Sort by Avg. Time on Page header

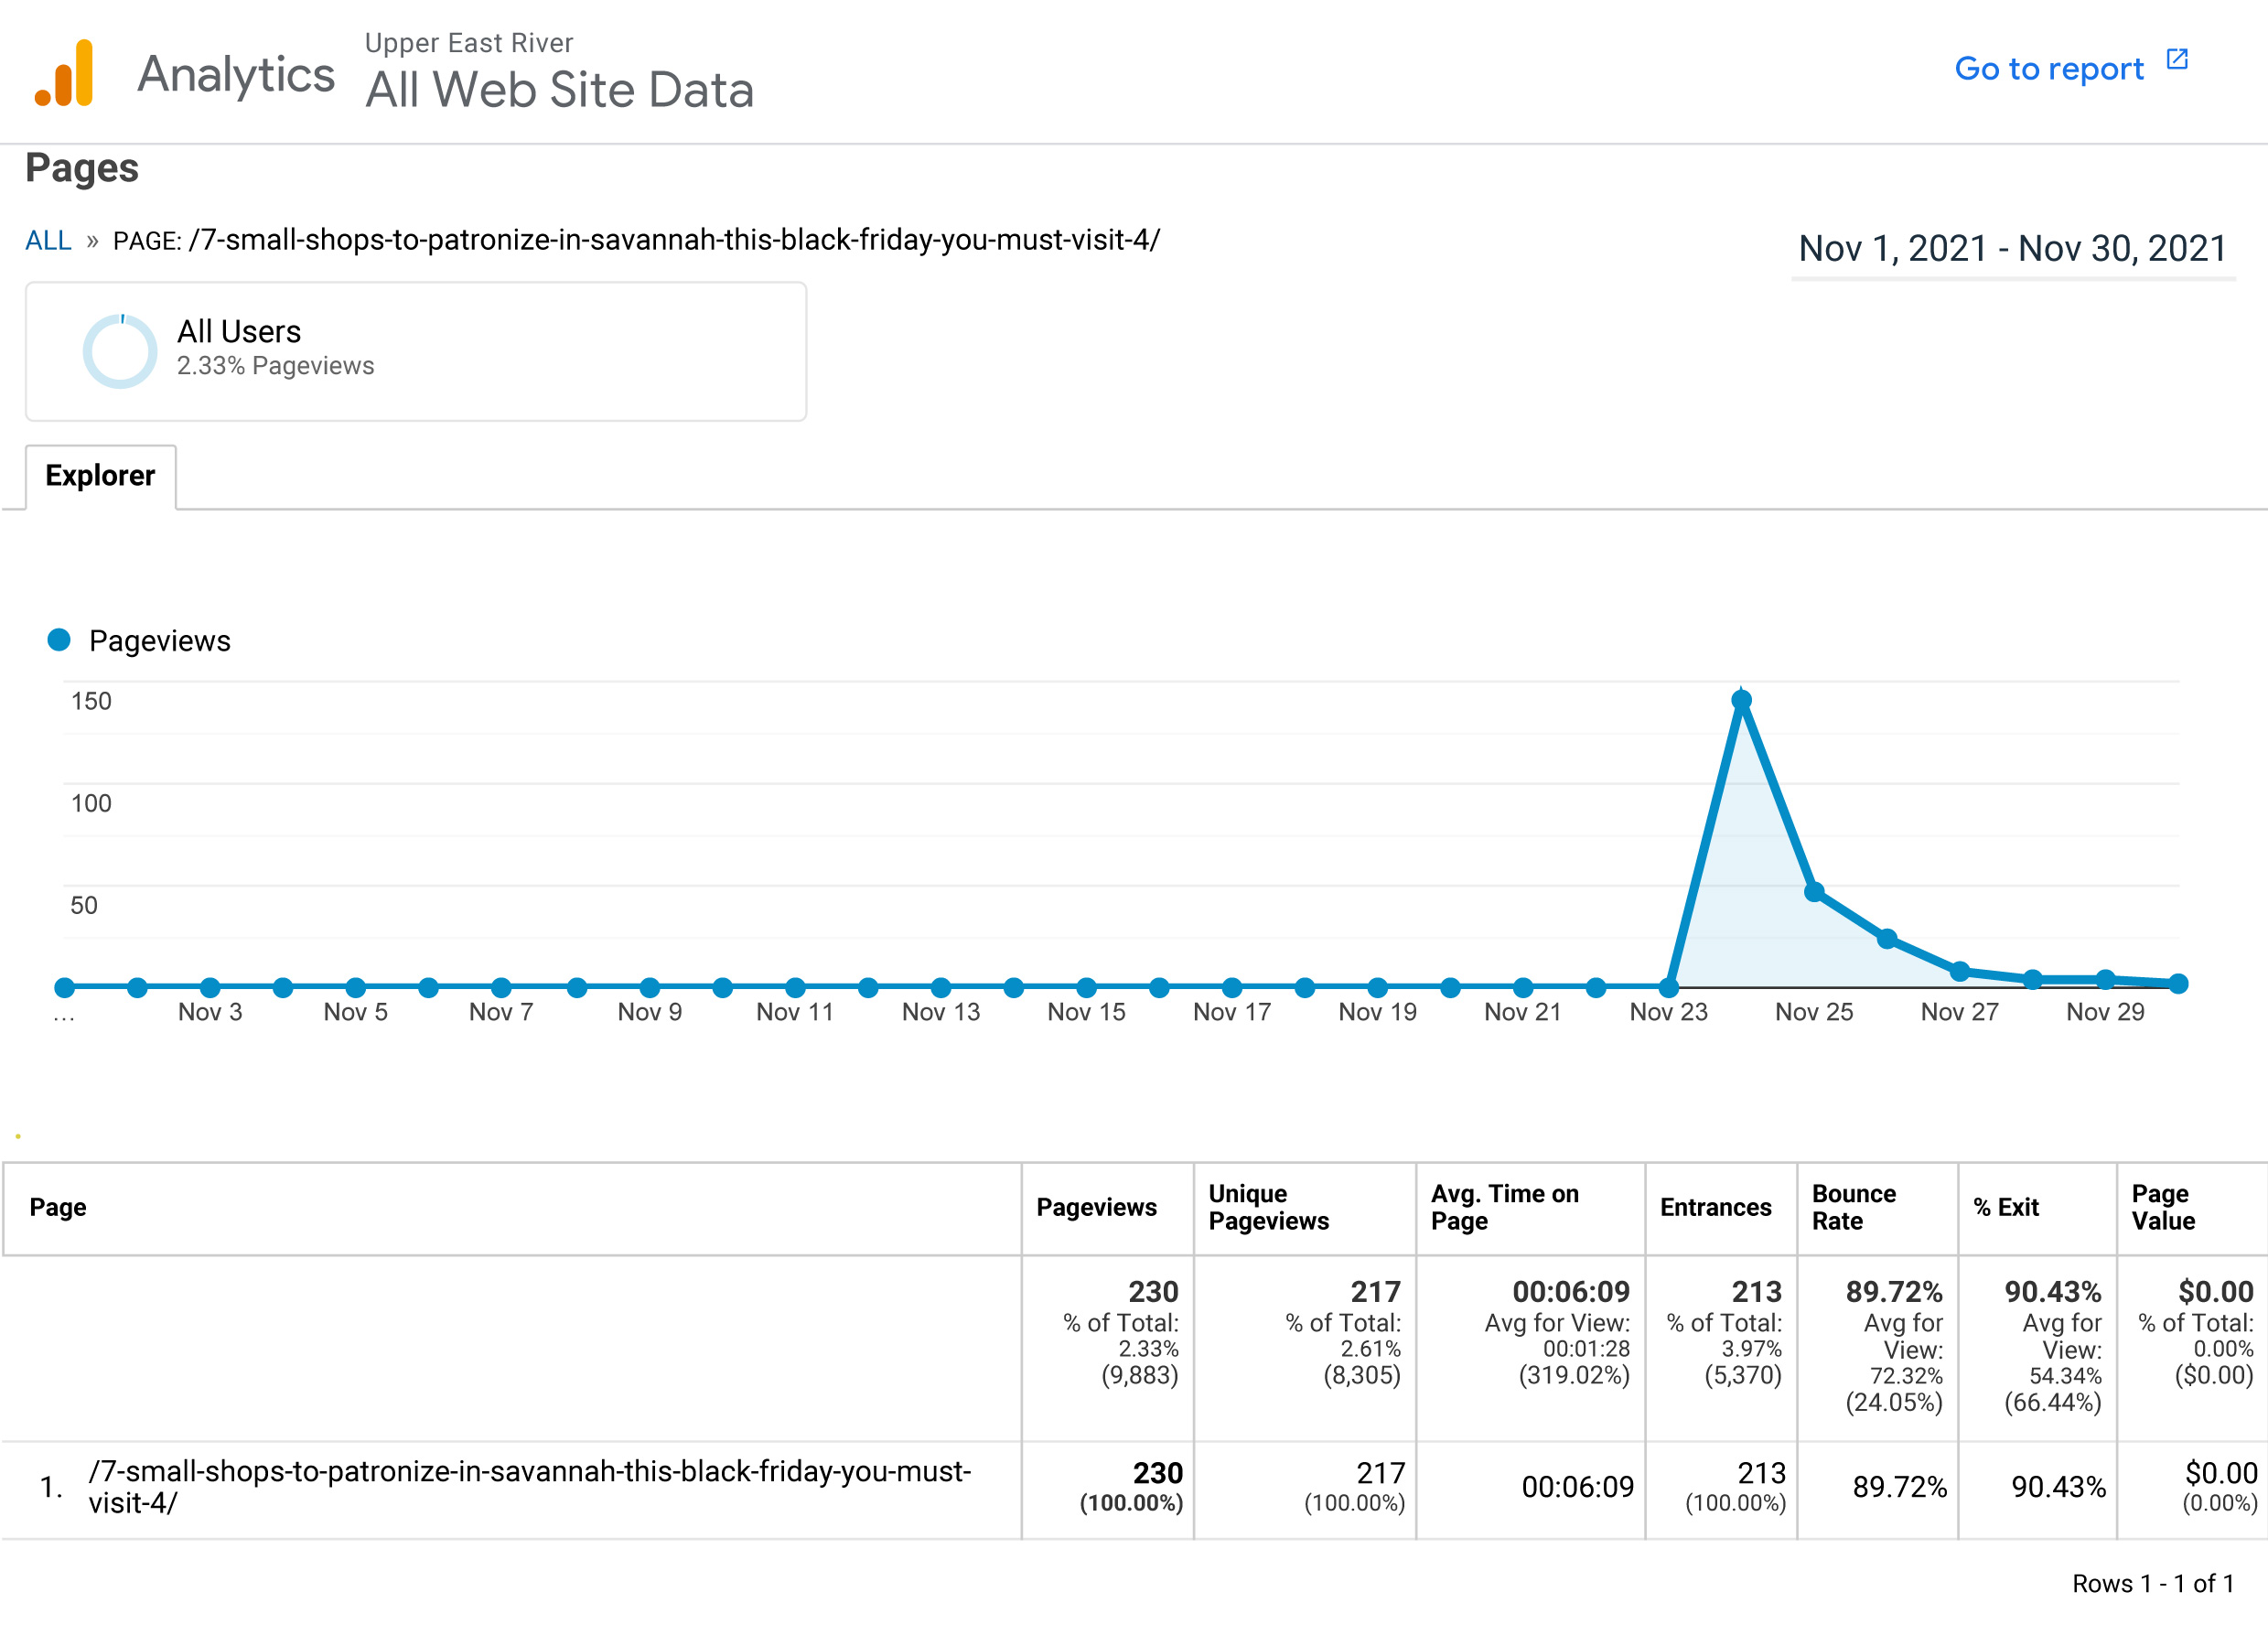tap(1504, 1207)
